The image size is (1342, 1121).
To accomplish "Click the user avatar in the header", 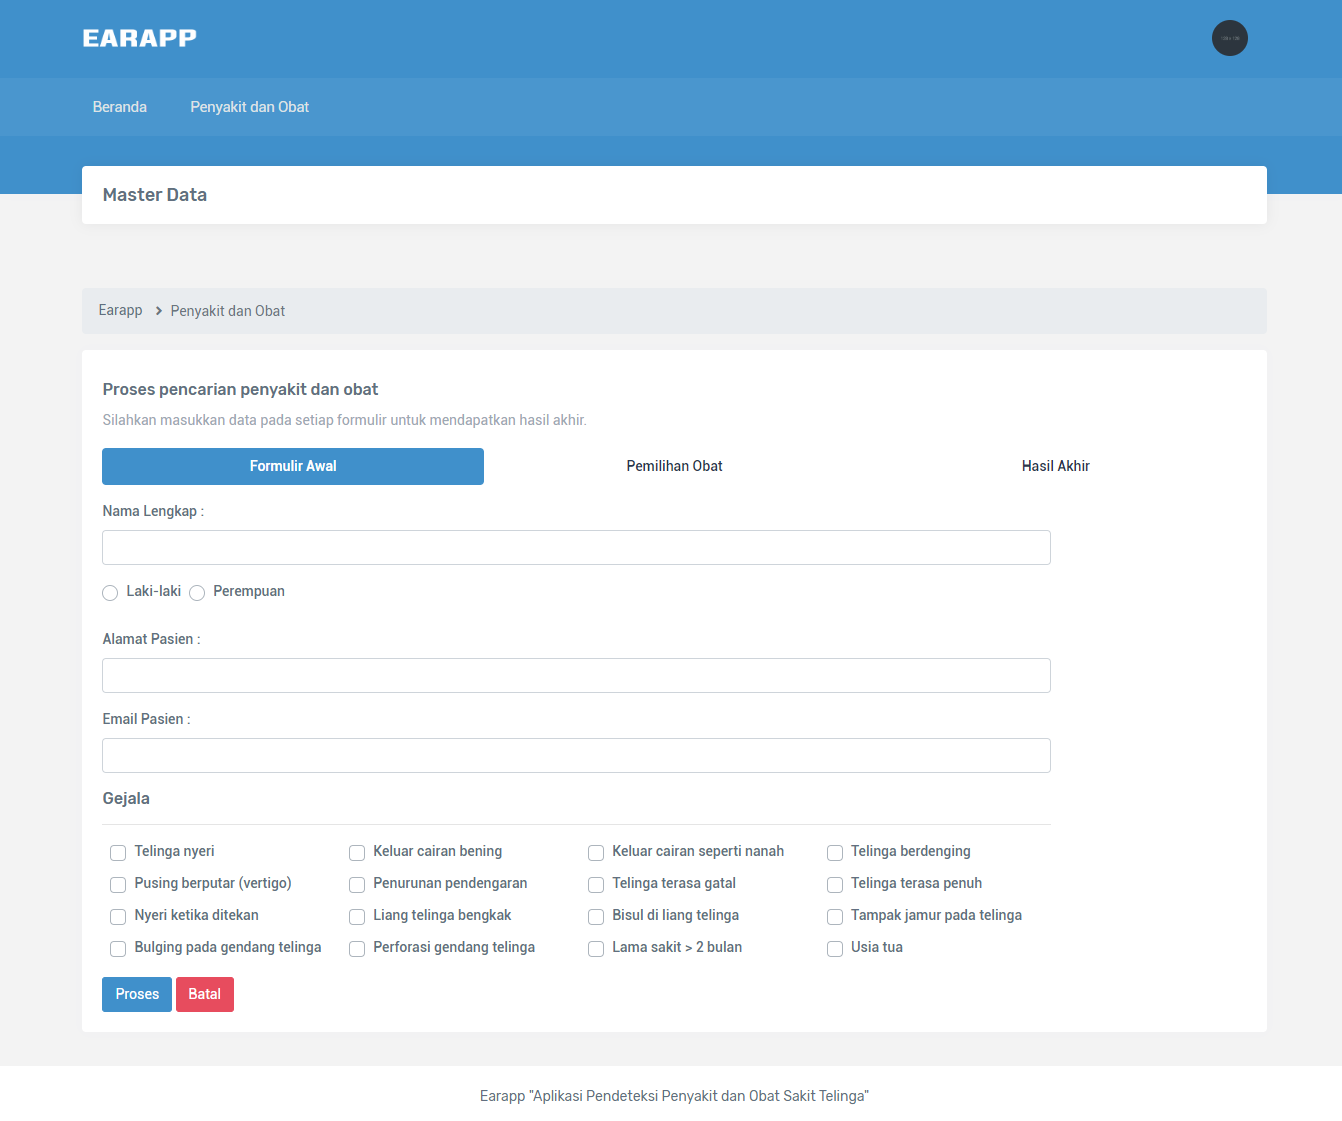I will [x=1229, y=38].
